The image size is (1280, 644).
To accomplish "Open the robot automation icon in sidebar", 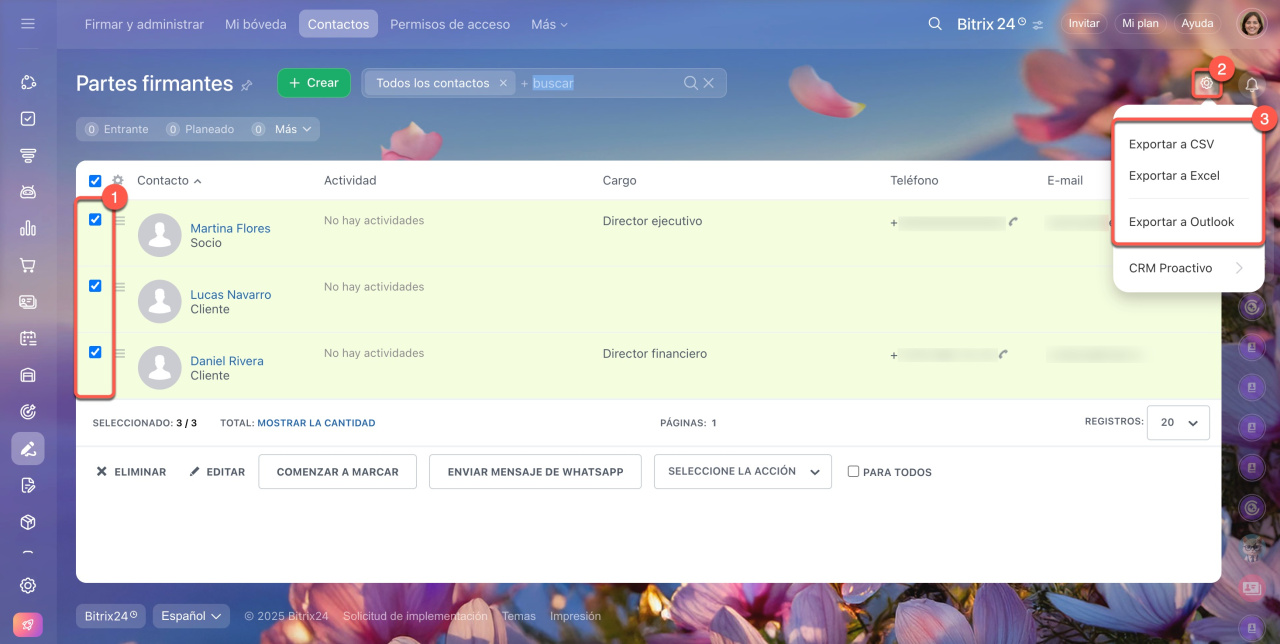I will point(28,191).
